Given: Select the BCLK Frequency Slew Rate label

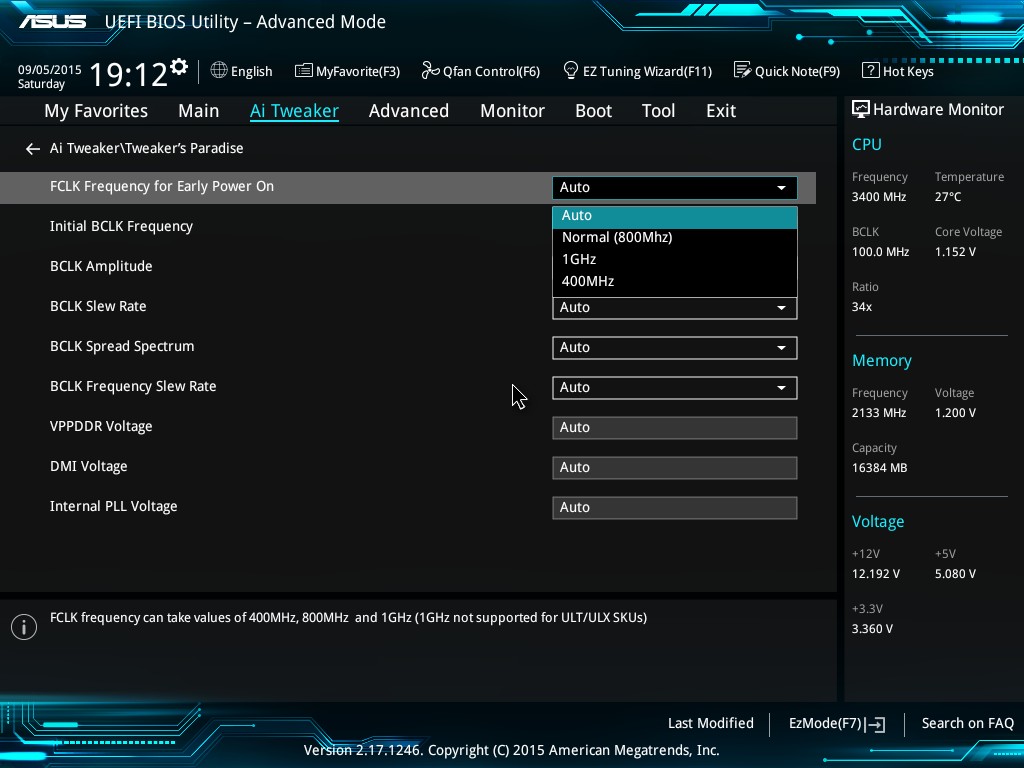Looking at the screenshot, I should click(x=133, y=387).
